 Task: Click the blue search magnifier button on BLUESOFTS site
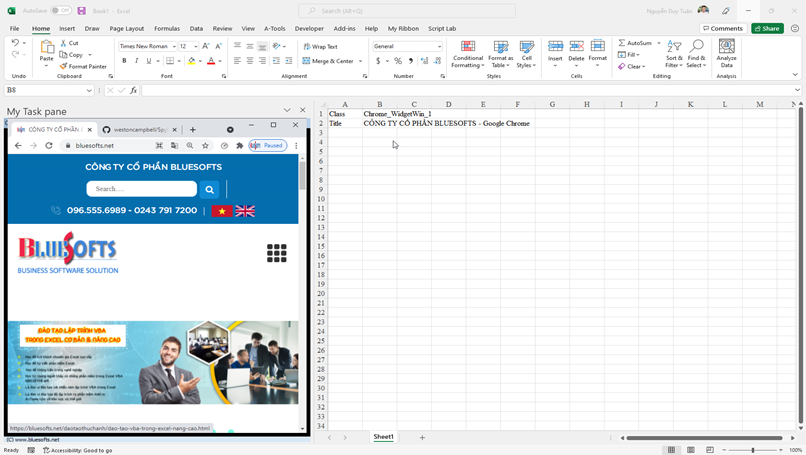[x=209, y=189]
